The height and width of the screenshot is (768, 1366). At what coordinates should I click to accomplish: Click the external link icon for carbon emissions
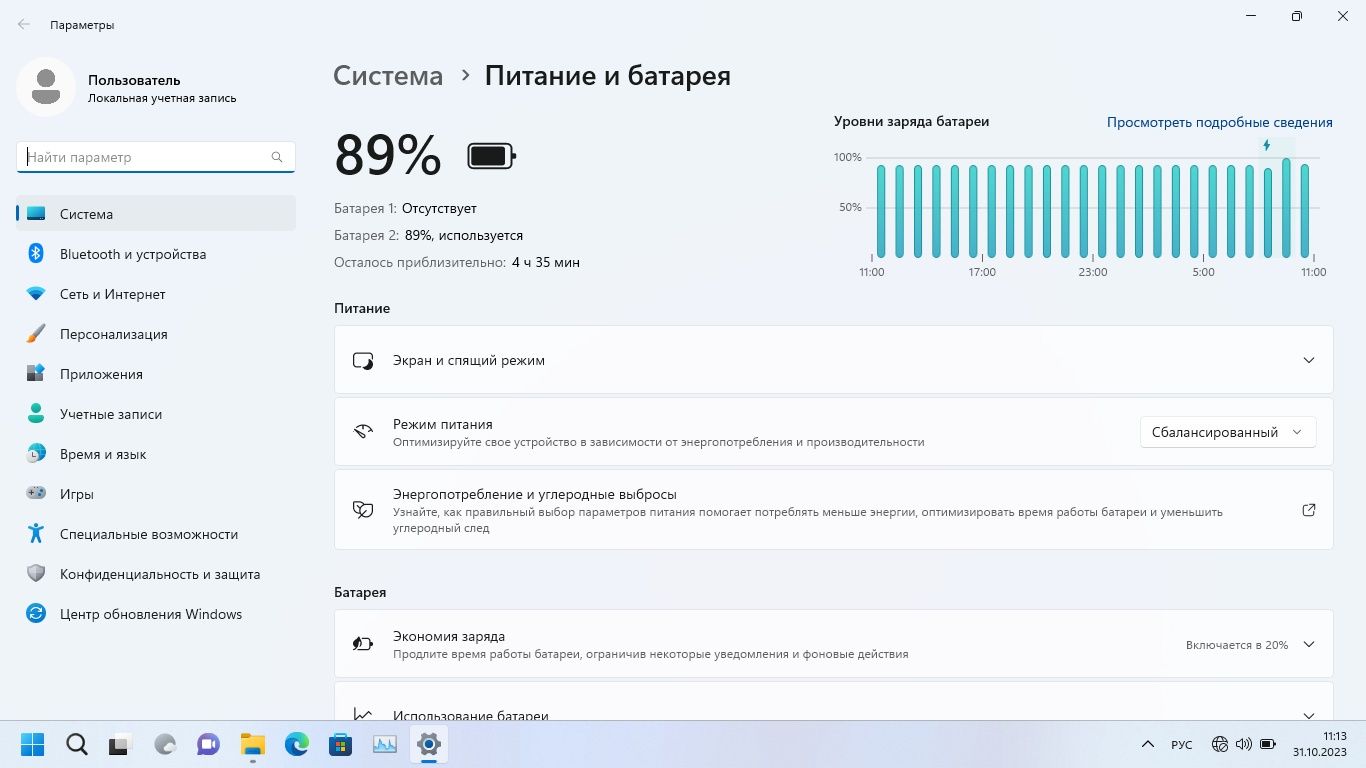[1309, 510]
